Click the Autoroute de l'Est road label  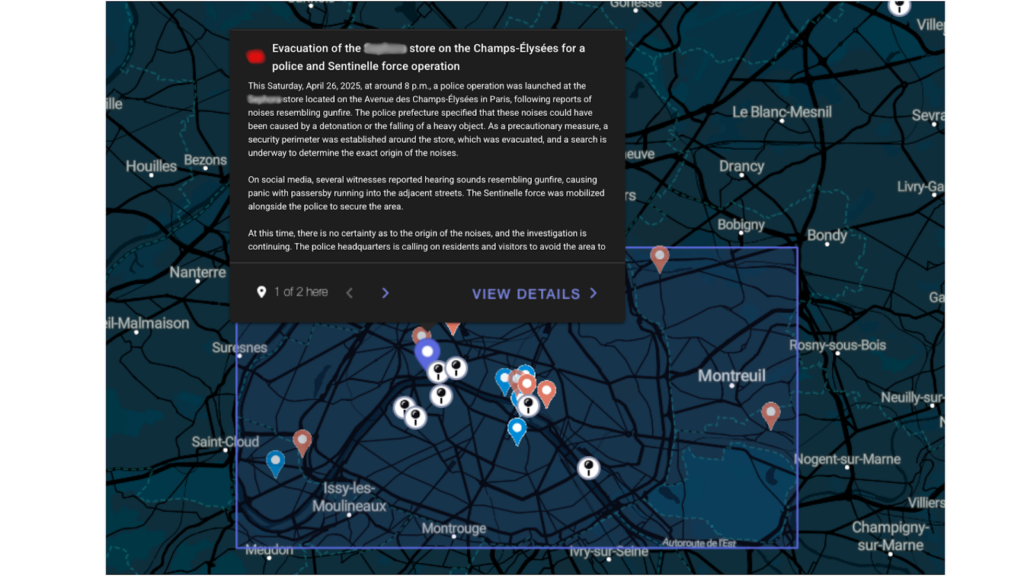click(699, 543)
